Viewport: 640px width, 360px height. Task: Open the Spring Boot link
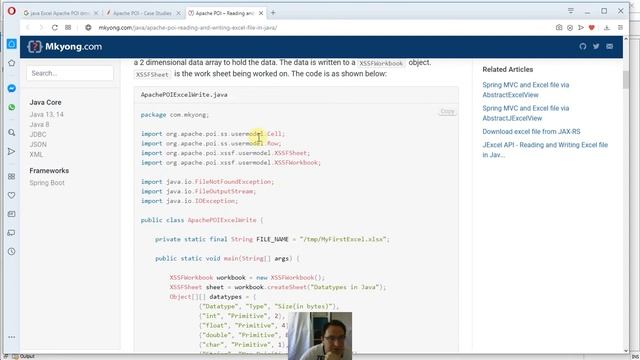pyautogui.click(x=47, y=183)
